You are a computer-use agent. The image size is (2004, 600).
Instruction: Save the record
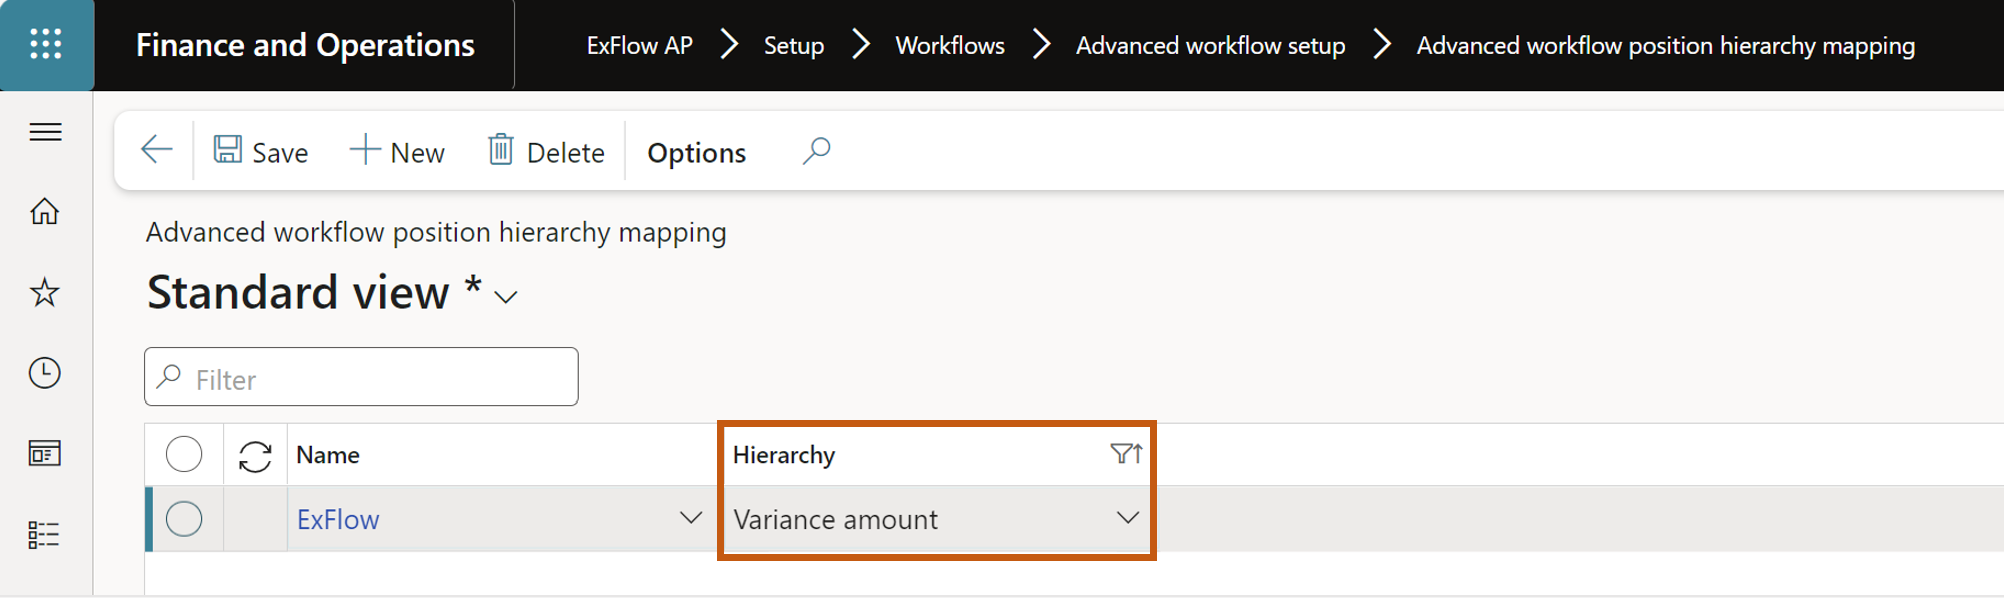click(261, 152)
